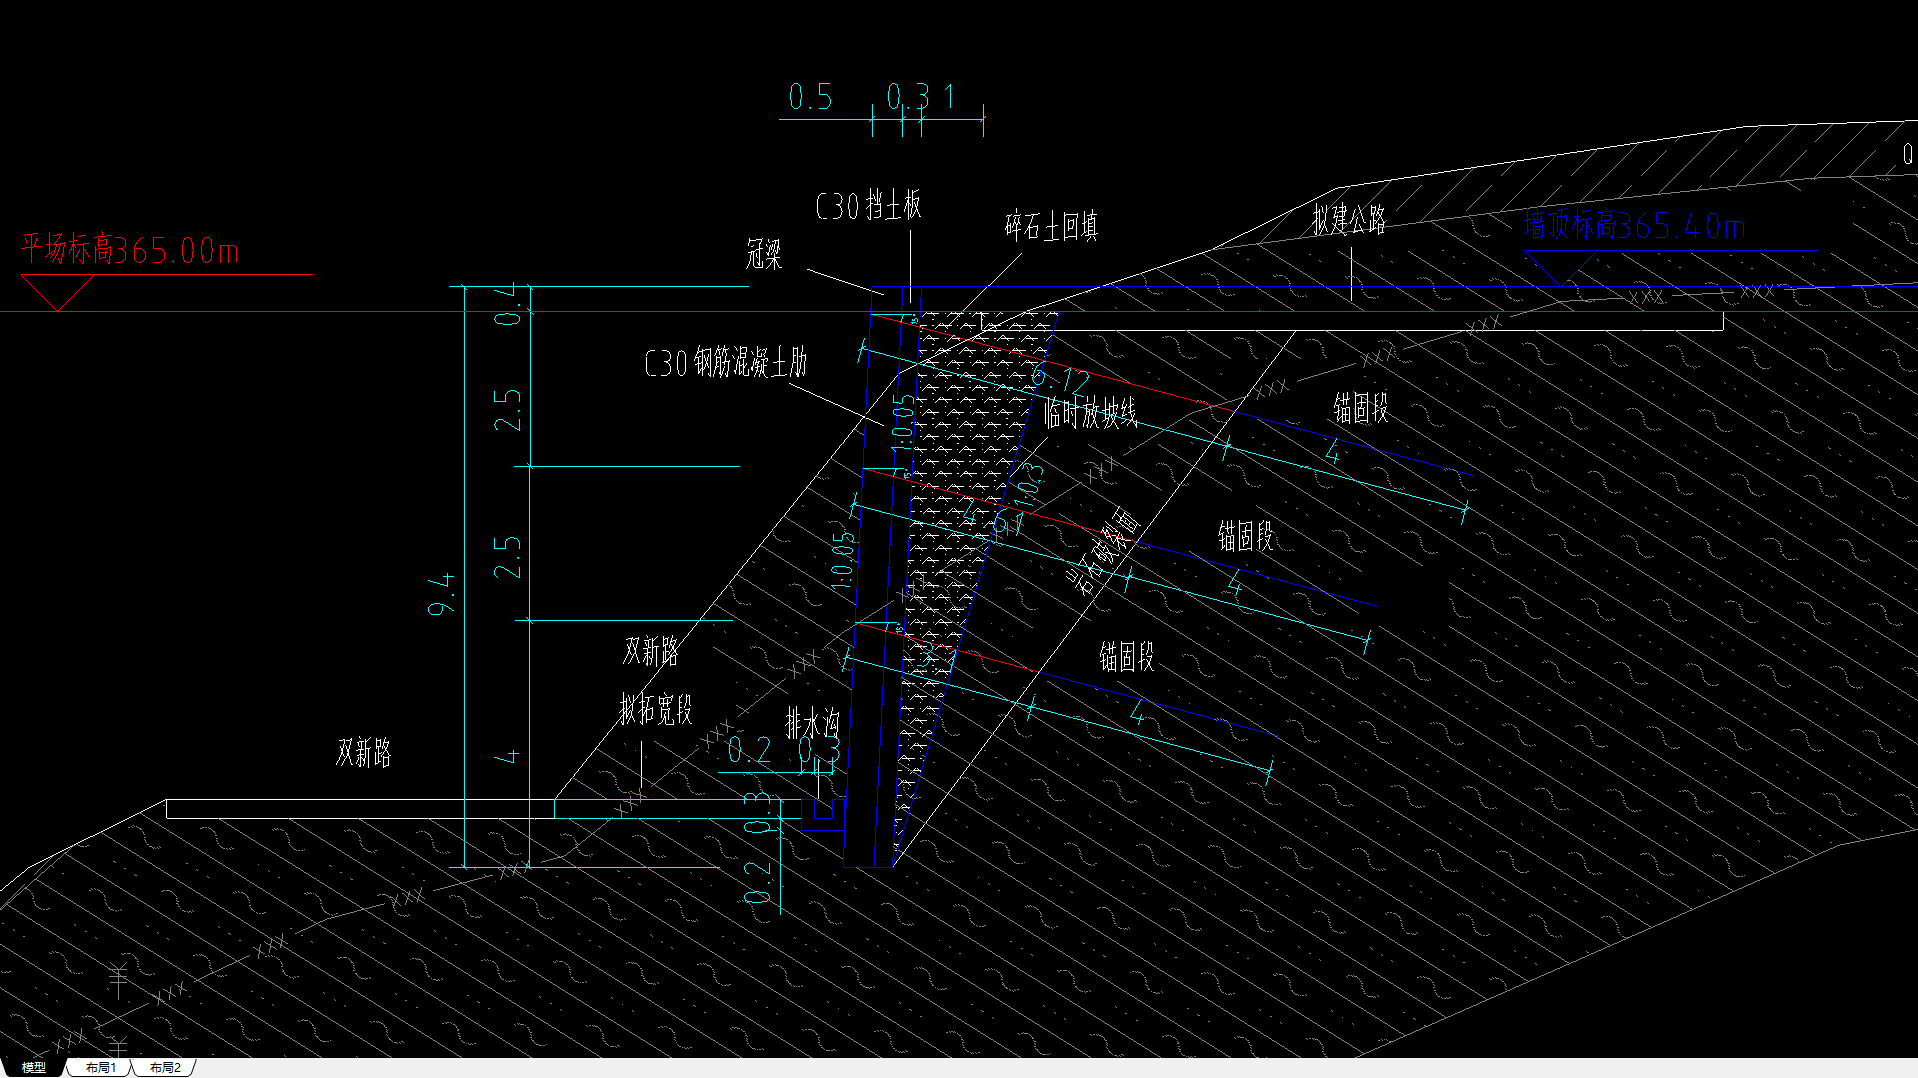
Task: Click the red elevation triangle marker
Action: pos(57,293)
